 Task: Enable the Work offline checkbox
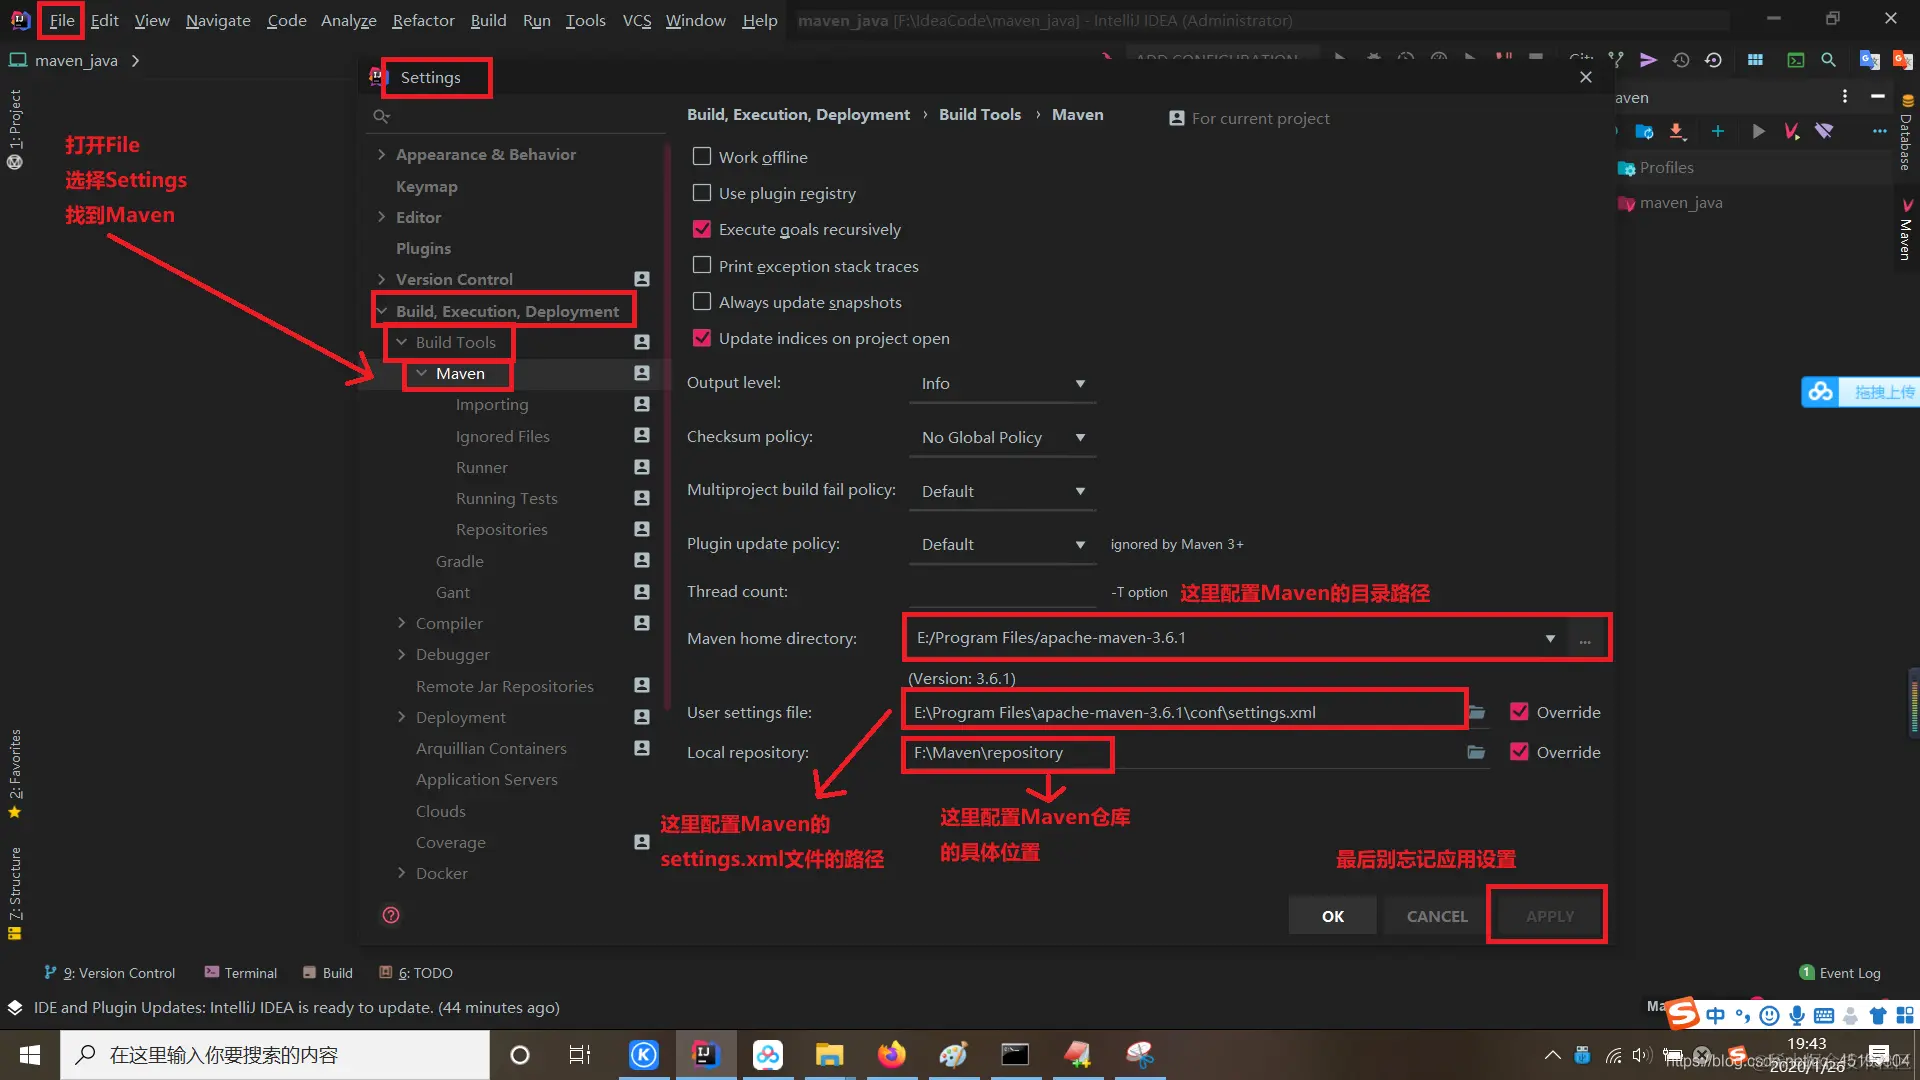coord(702,157)
